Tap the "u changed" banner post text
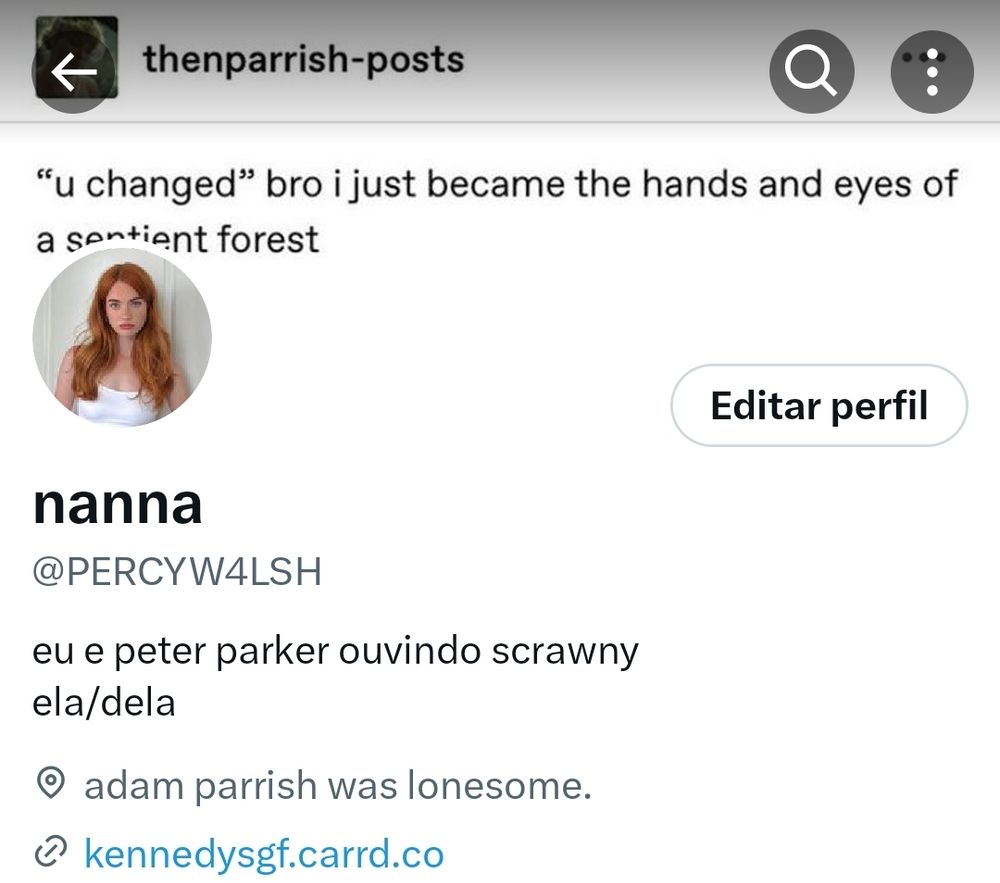 [497, 185]
